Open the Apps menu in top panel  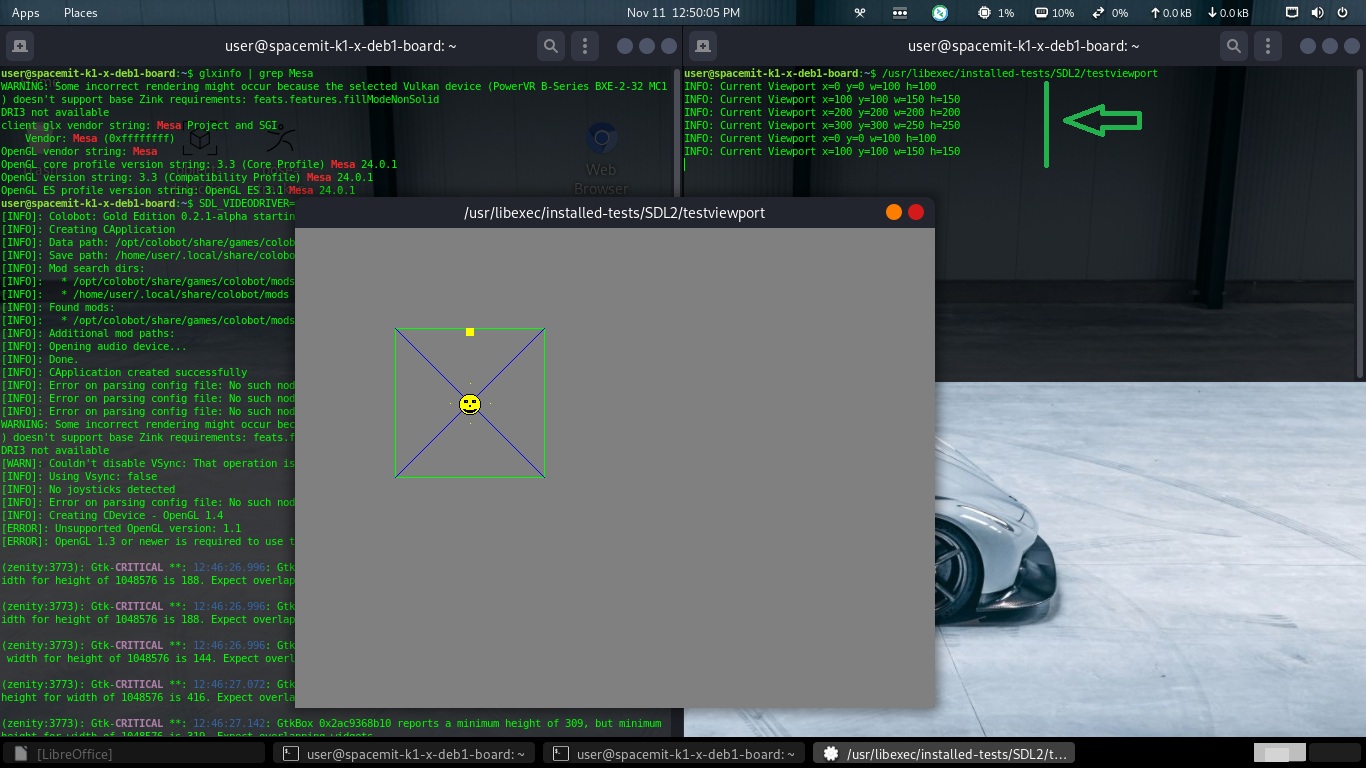(26, 13)
